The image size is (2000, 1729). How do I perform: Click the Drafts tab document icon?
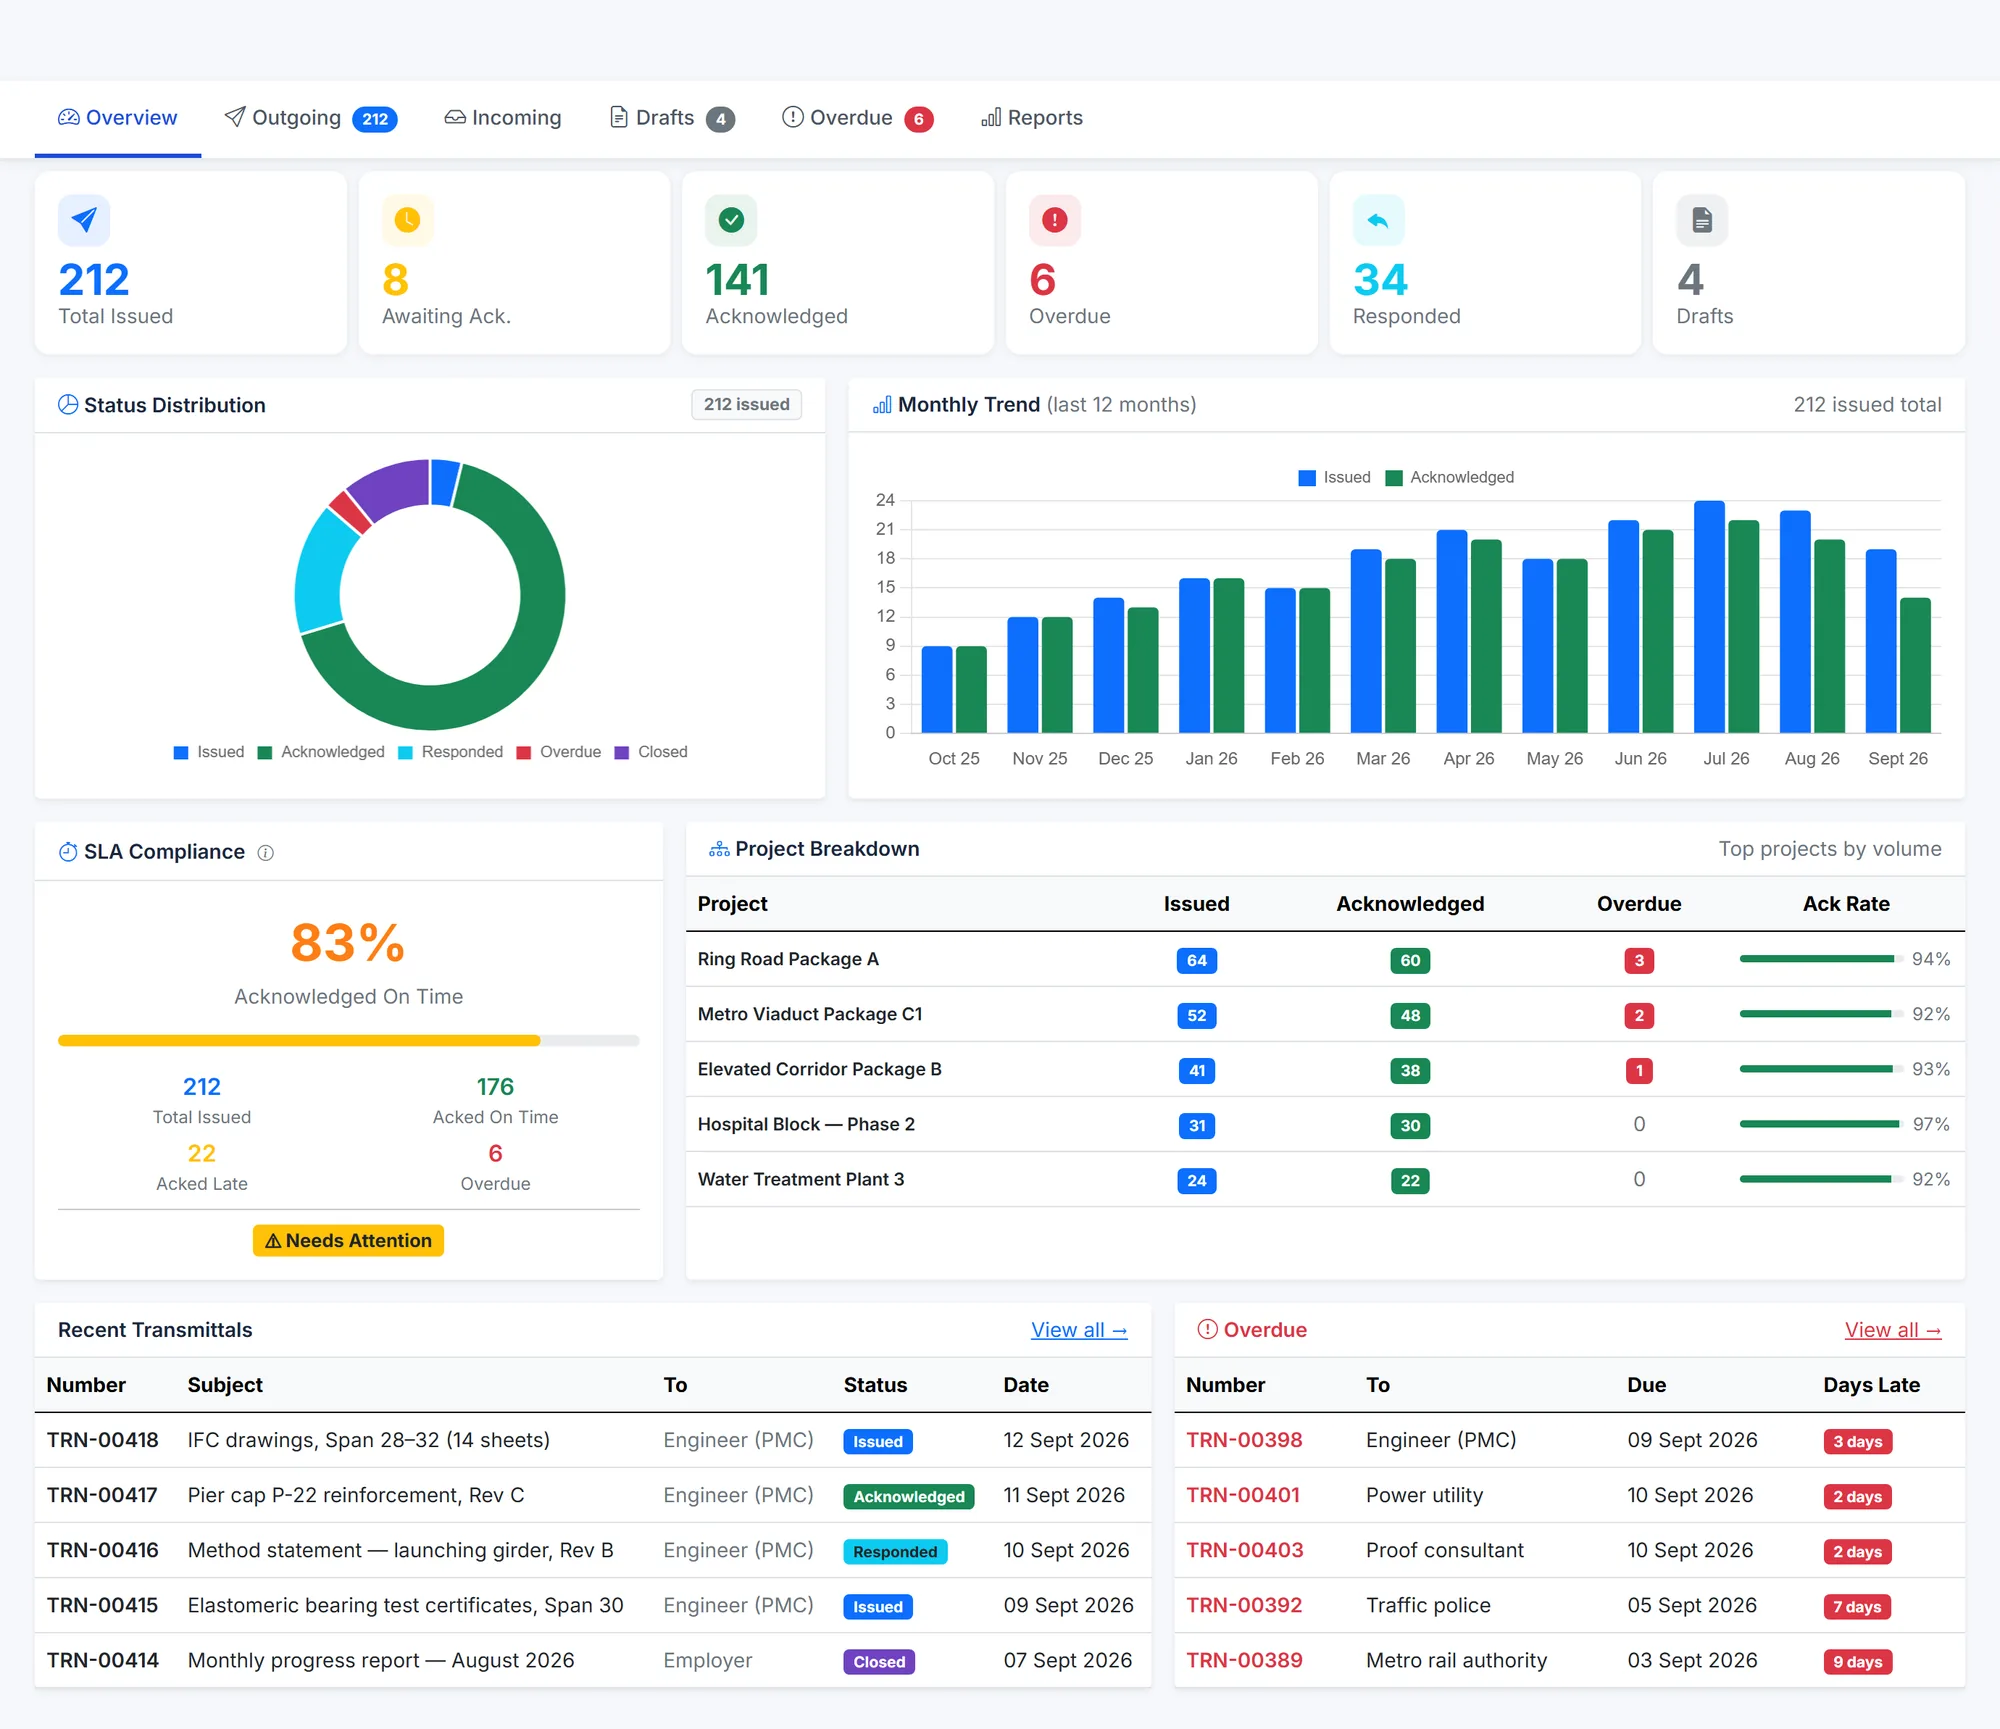click(619, 117)
